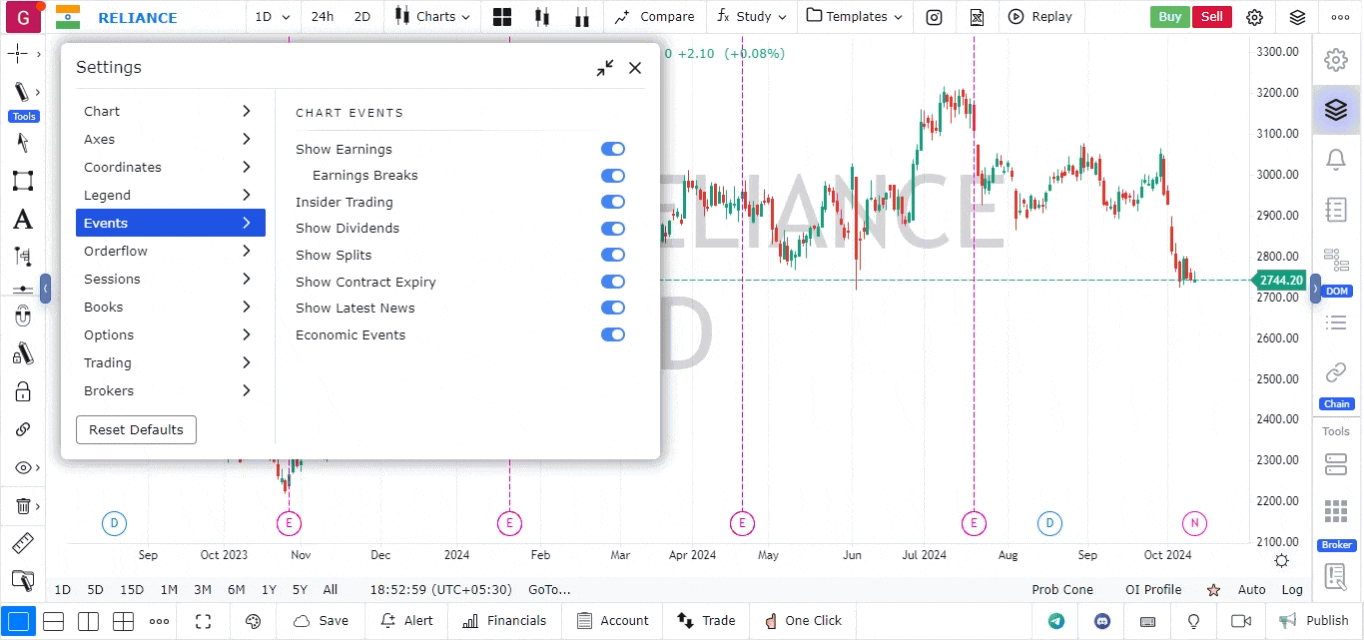Image resolution: width=1364 pixels, height=640 pixels.
Task: Open the Templates dropdown
Action: 854,17
